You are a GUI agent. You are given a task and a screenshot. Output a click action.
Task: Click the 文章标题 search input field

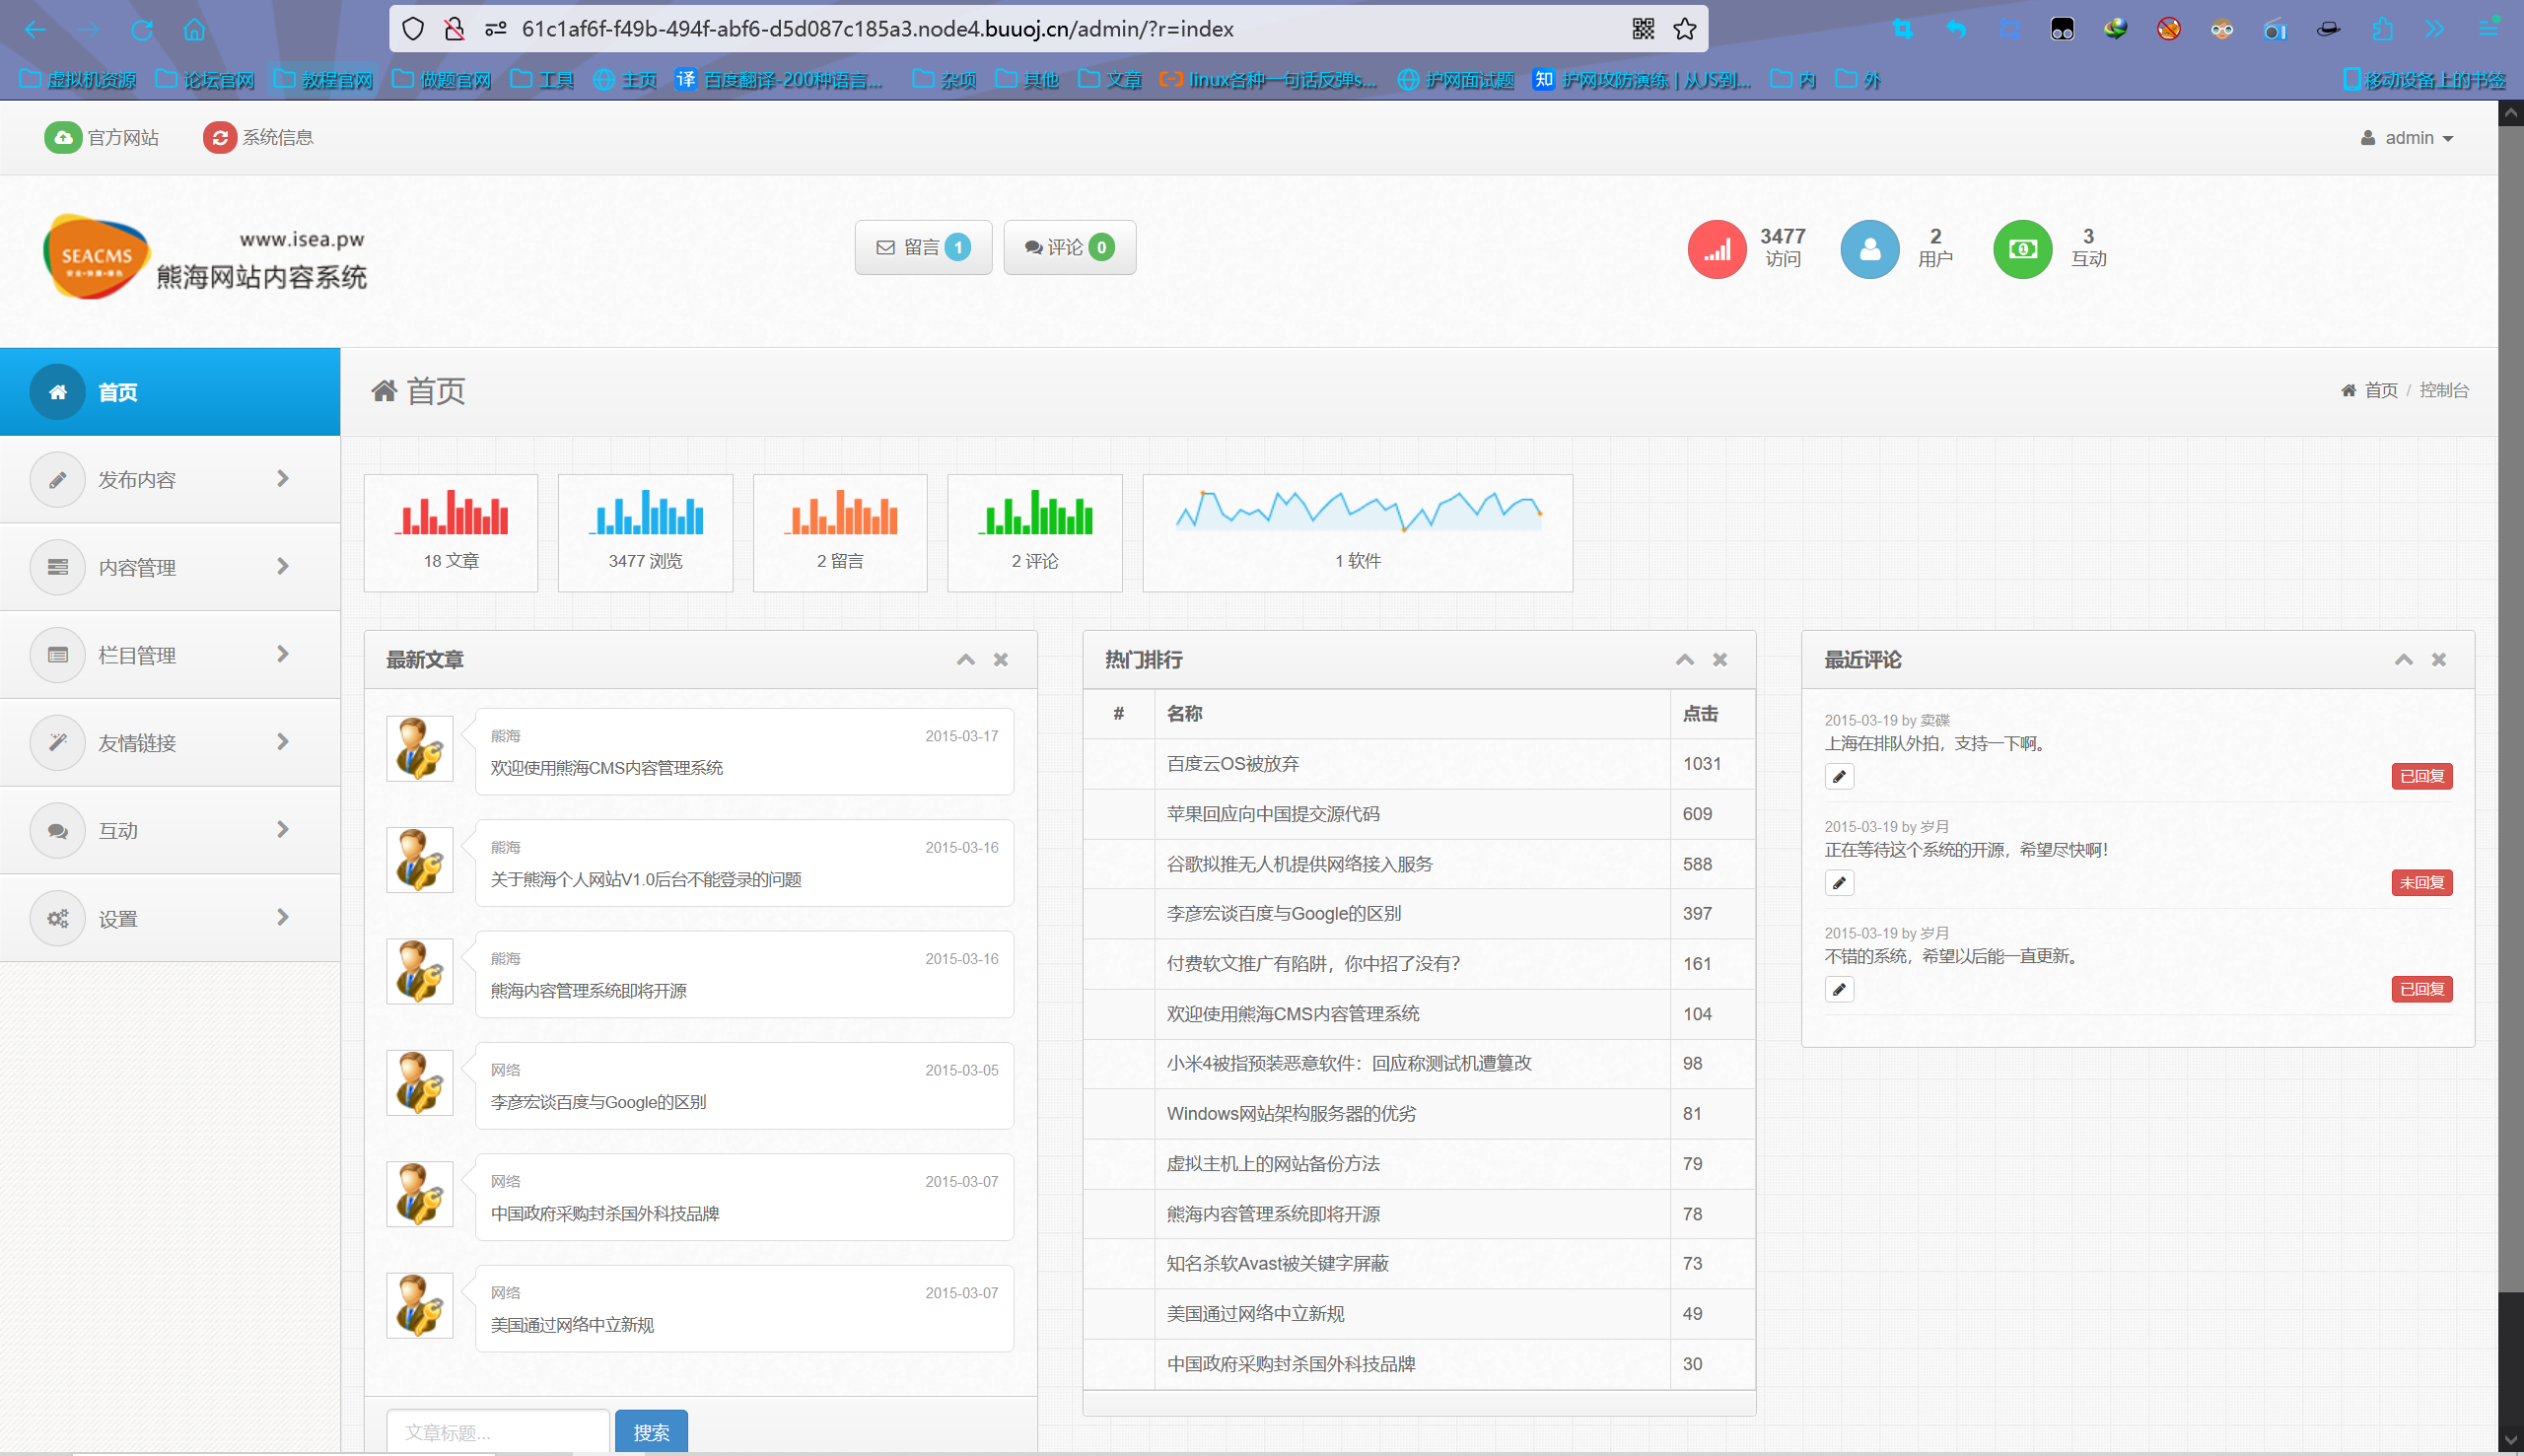(x=497, y=1432)
